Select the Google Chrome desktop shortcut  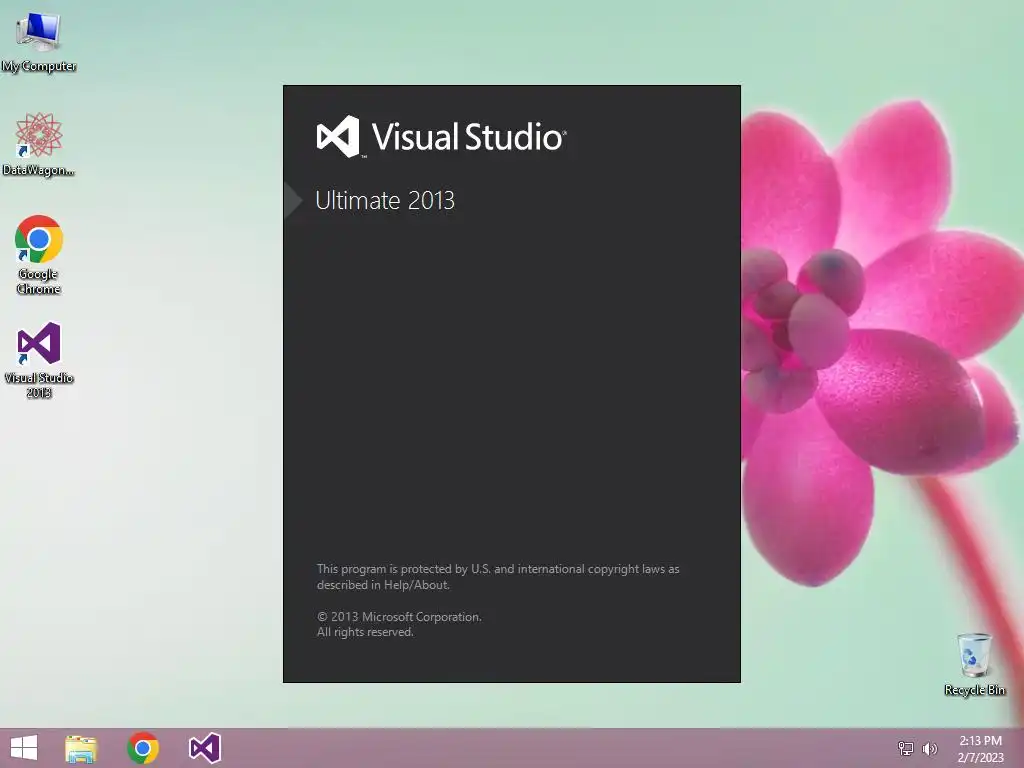[39, 255]
